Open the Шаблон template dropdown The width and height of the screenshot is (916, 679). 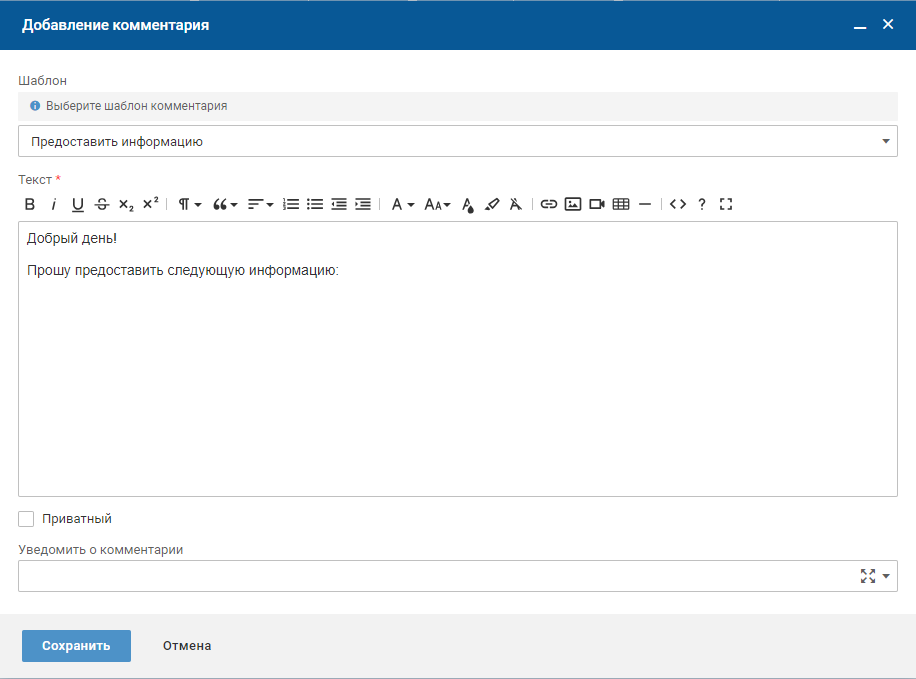coord(457,141)
